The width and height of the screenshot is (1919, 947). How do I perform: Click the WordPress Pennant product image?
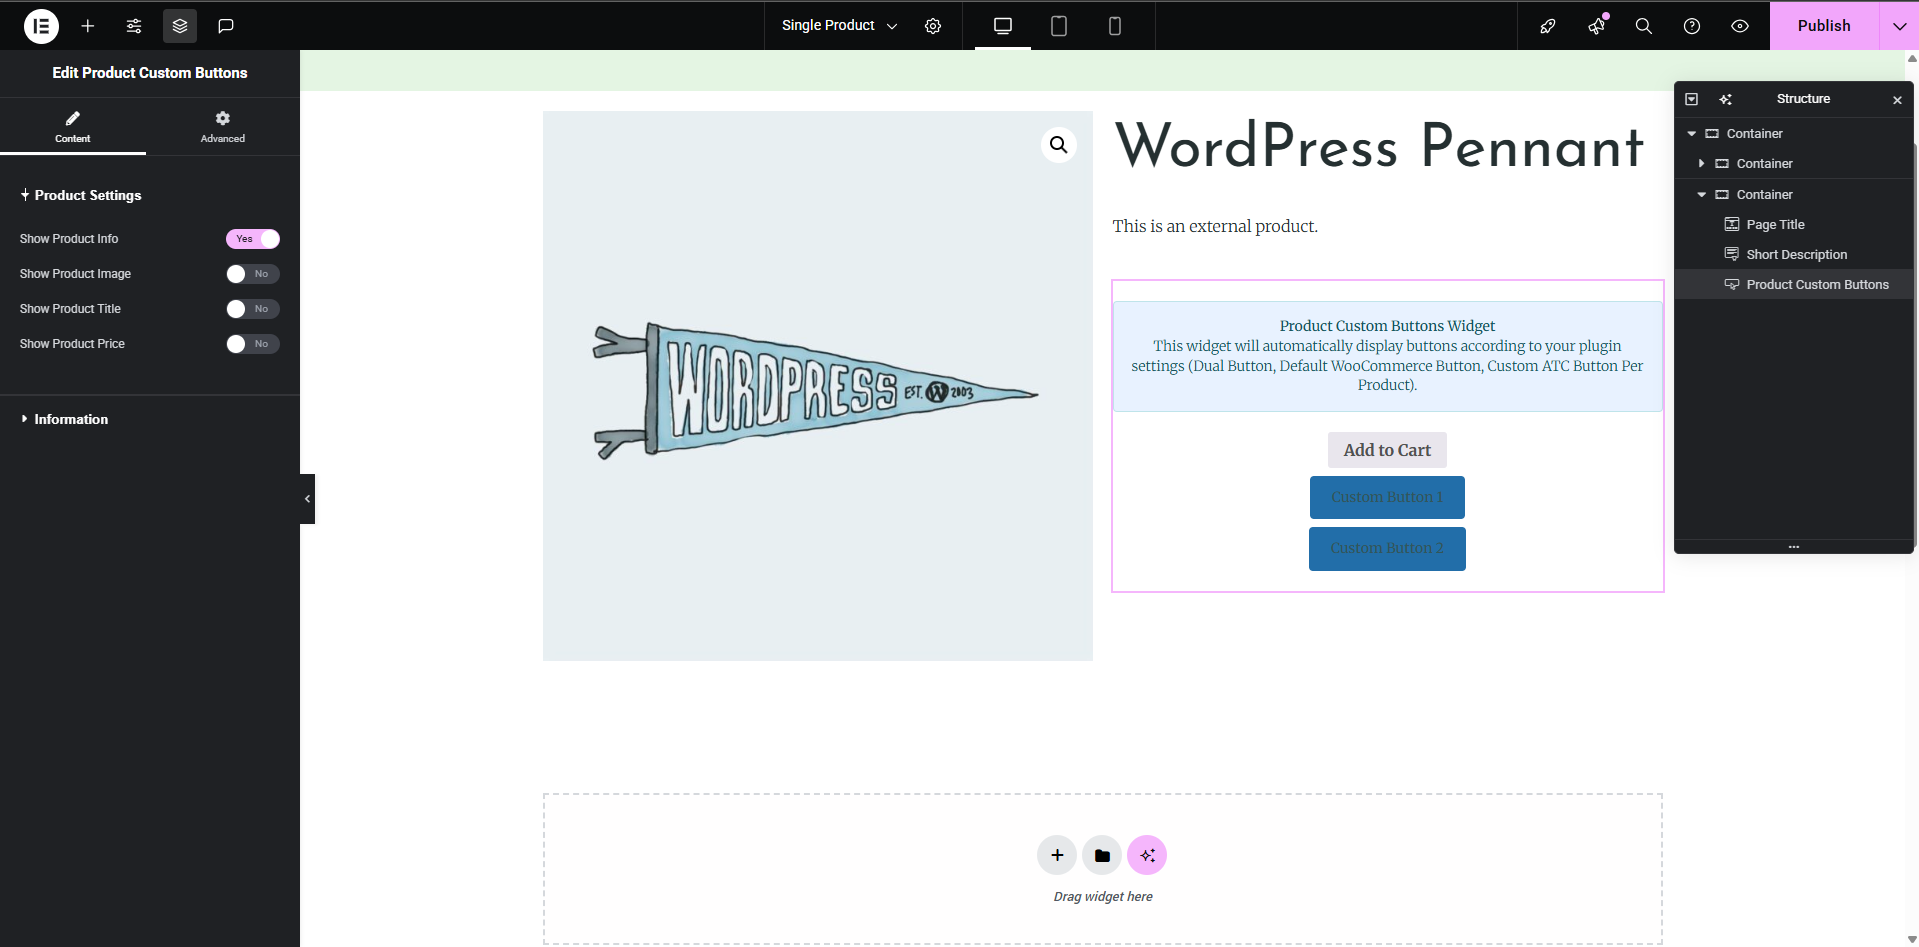[817, 386]
